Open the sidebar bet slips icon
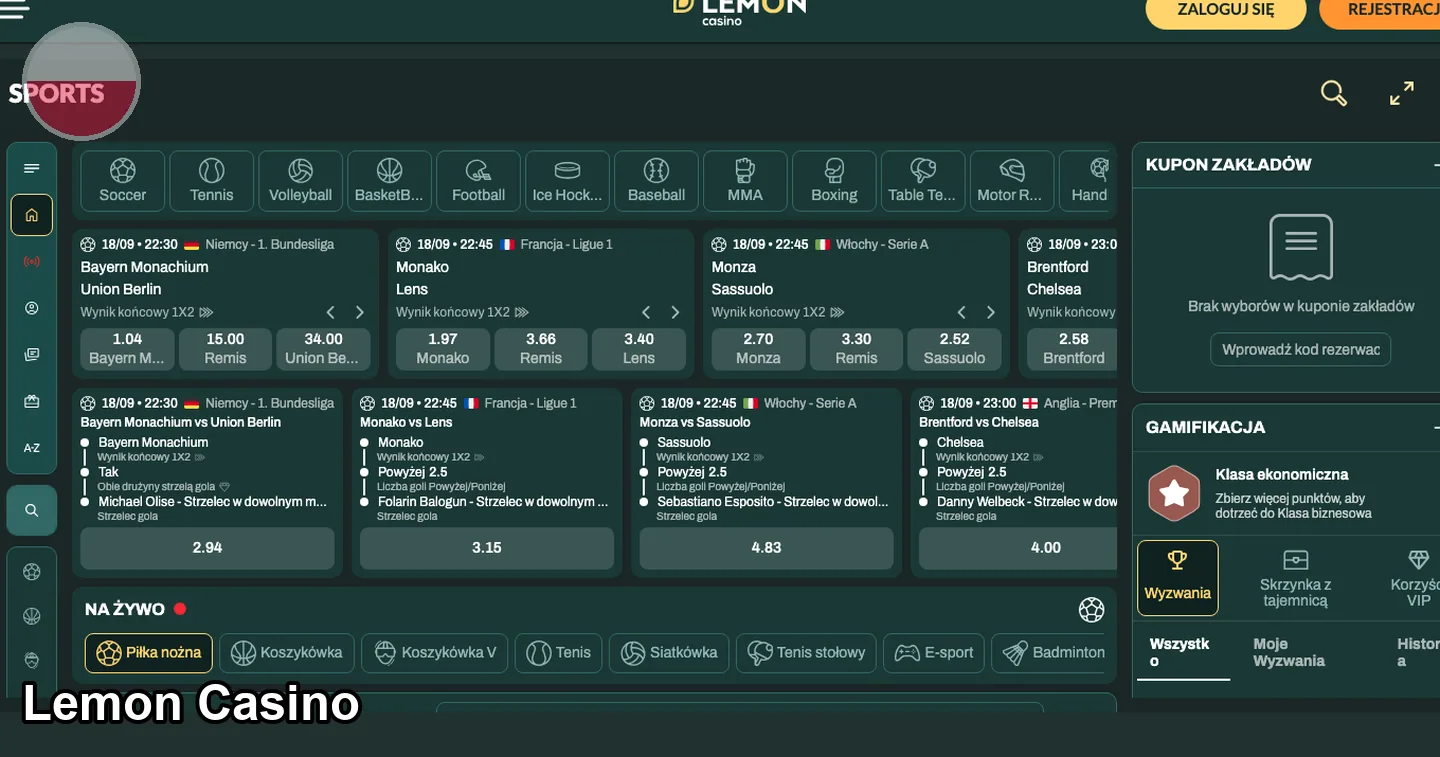The width and height of the screenshot is (1440, 757). [x=32, y=354]
